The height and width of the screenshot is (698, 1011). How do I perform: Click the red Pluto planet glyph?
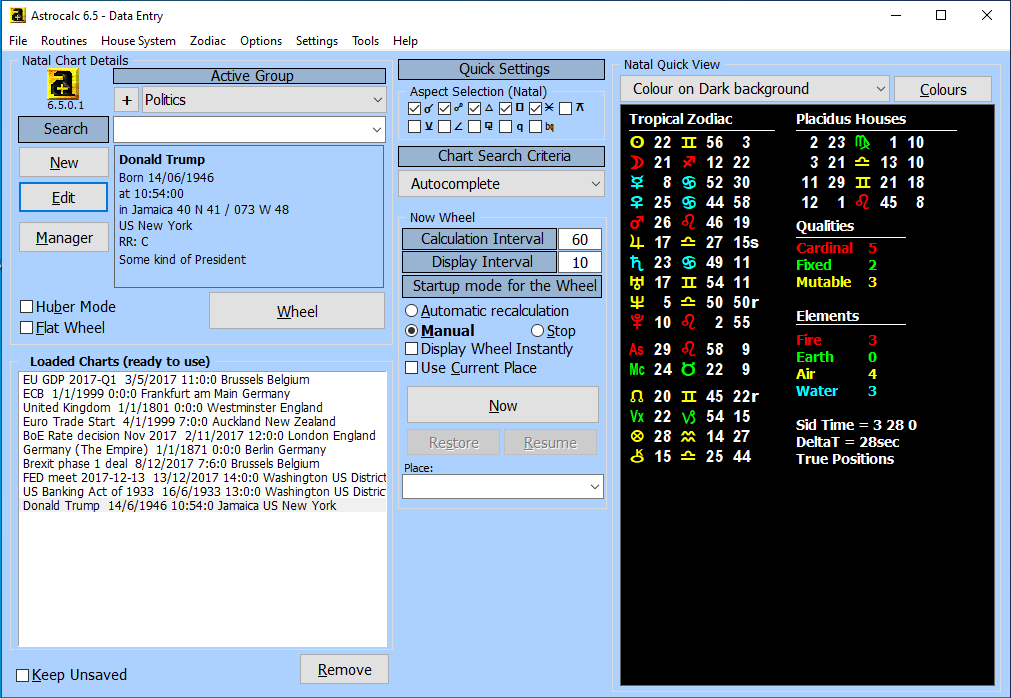[637, 322]
